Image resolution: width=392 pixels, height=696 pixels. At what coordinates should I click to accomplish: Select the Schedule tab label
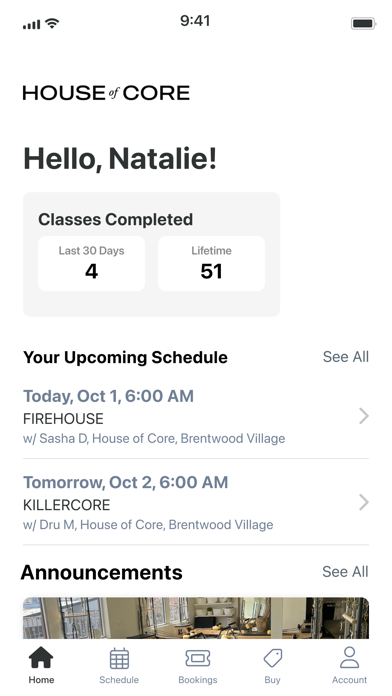click(119, 680)
